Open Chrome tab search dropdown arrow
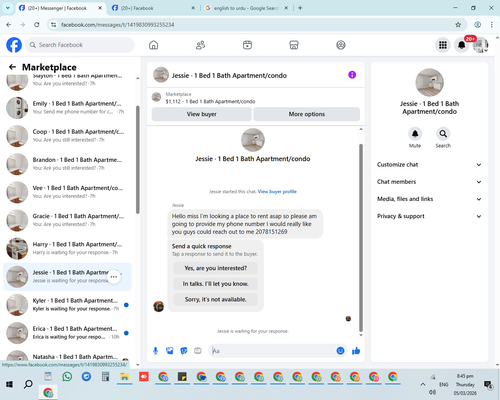This screenshot has width=500, height=400. 8,8
